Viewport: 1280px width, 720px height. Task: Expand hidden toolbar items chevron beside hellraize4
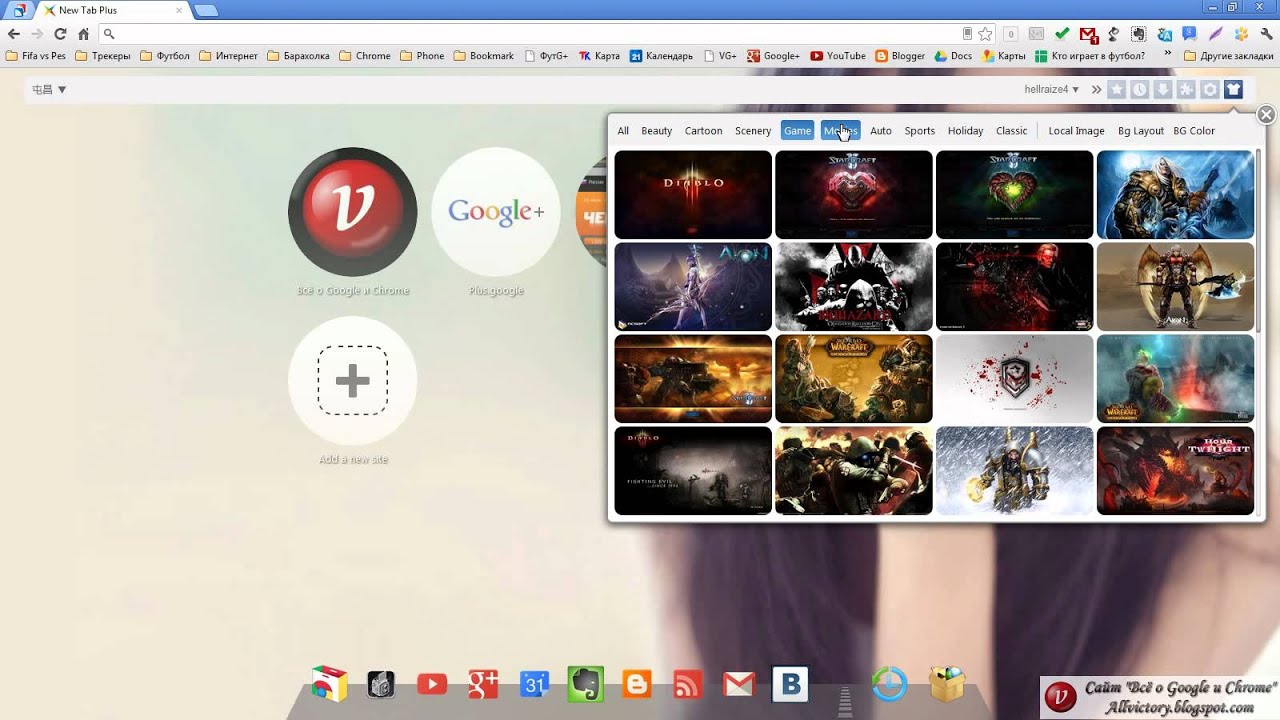coord(1096,89)
